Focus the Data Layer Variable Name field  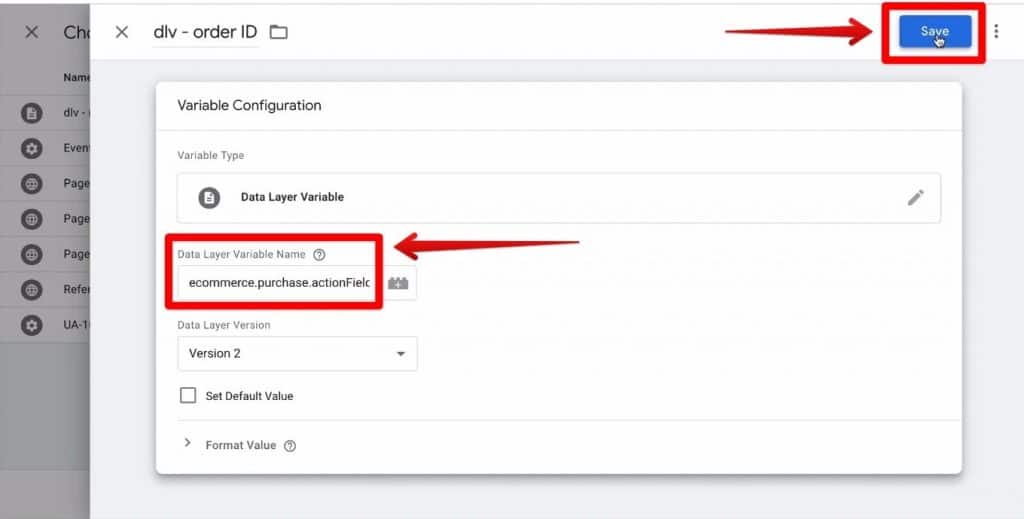[x=278, y=283]
